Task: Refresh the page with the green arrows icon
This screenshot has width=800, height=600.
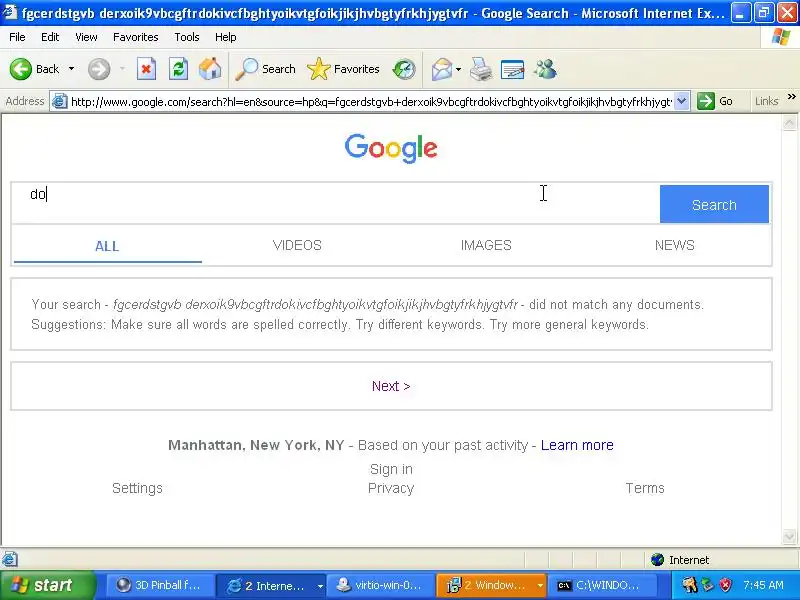Action: pos(179,69)
